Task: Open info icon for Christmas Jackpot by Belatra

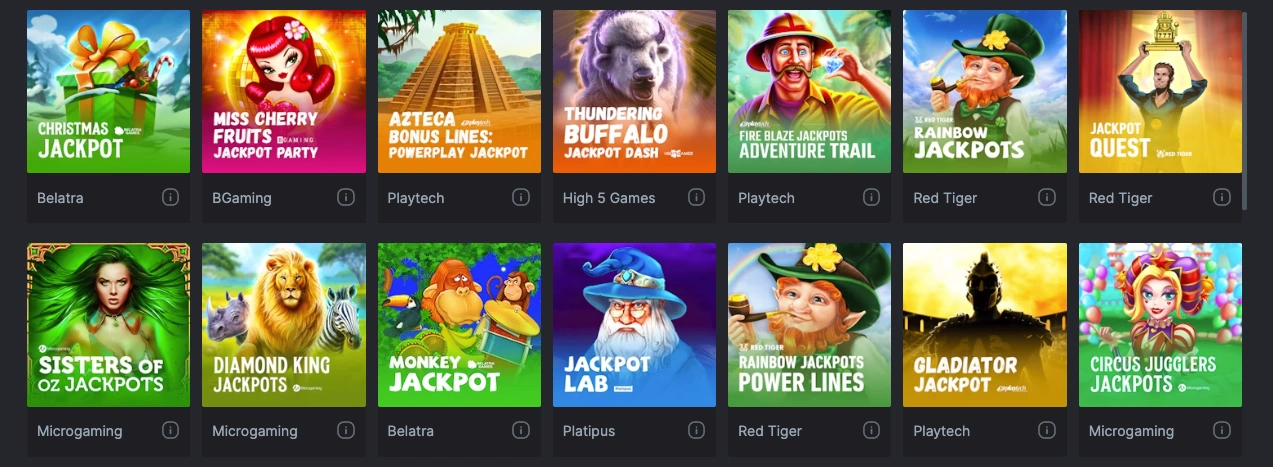Action: (x=170, y=197)
